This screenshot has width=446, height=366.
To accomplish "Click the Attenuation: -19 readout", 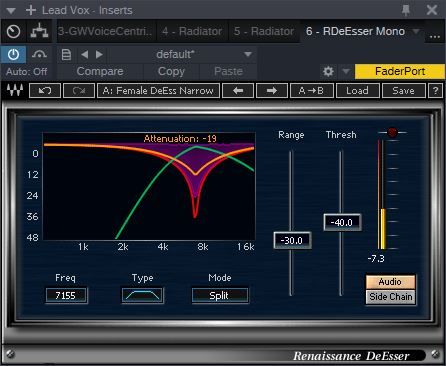I will coord(180,138).
